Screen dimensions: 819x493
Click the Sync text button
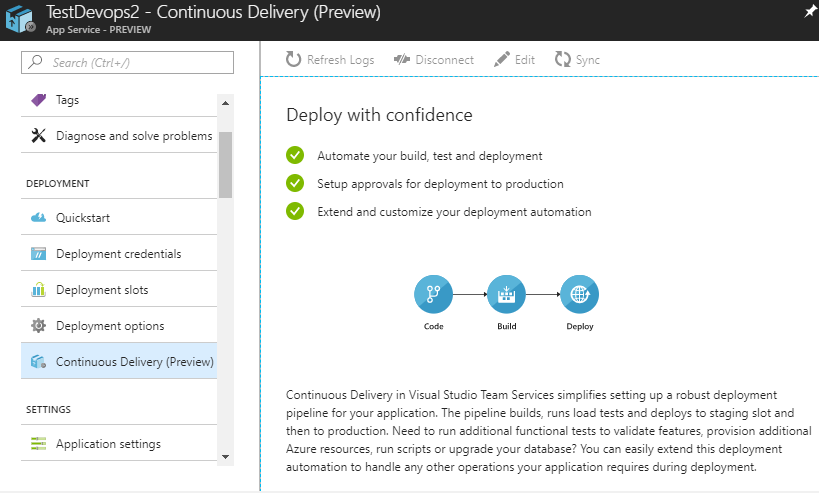tap(588, 61)
